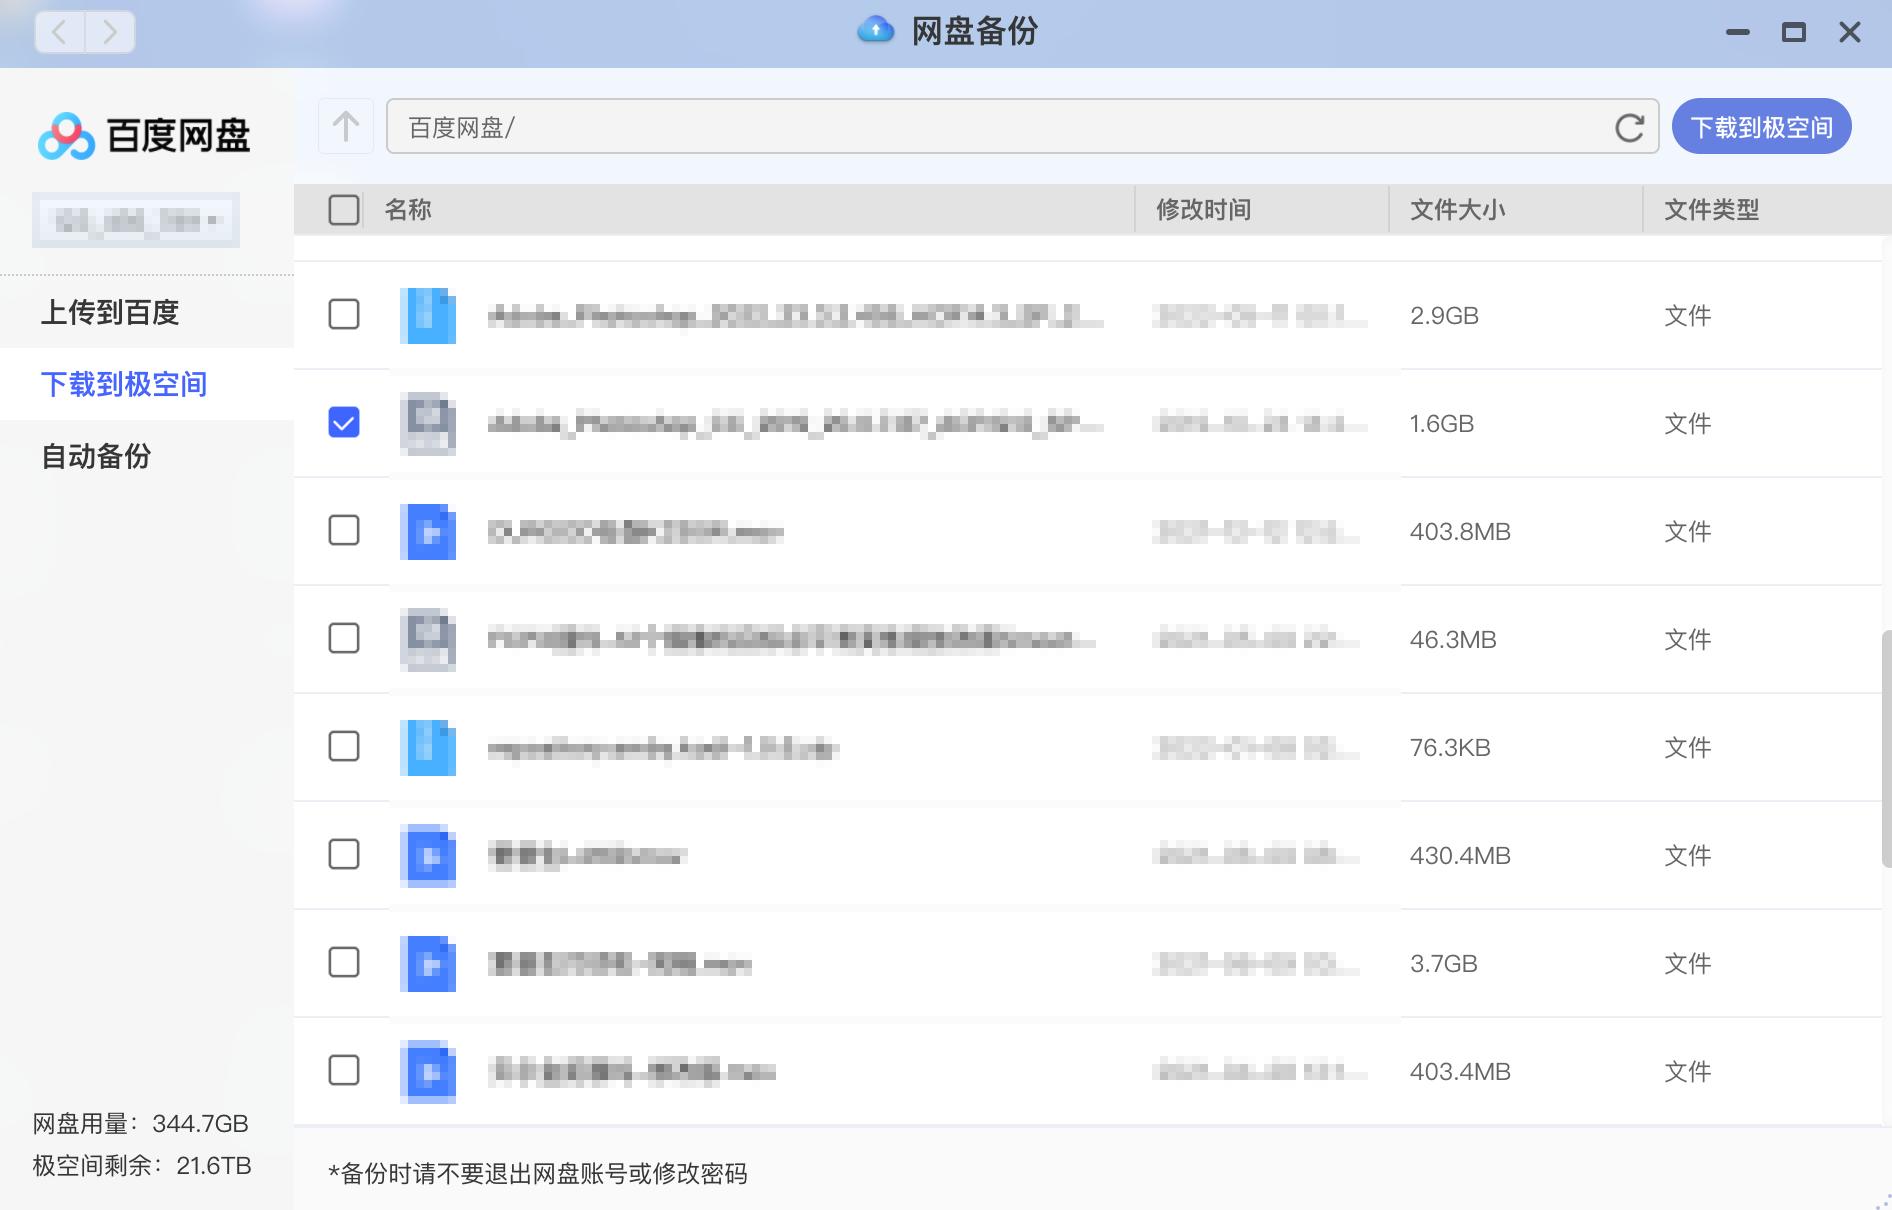Click the archive icon of the 46.3MB file
The image size is (1892, 1210).
[x=428, y=639]
